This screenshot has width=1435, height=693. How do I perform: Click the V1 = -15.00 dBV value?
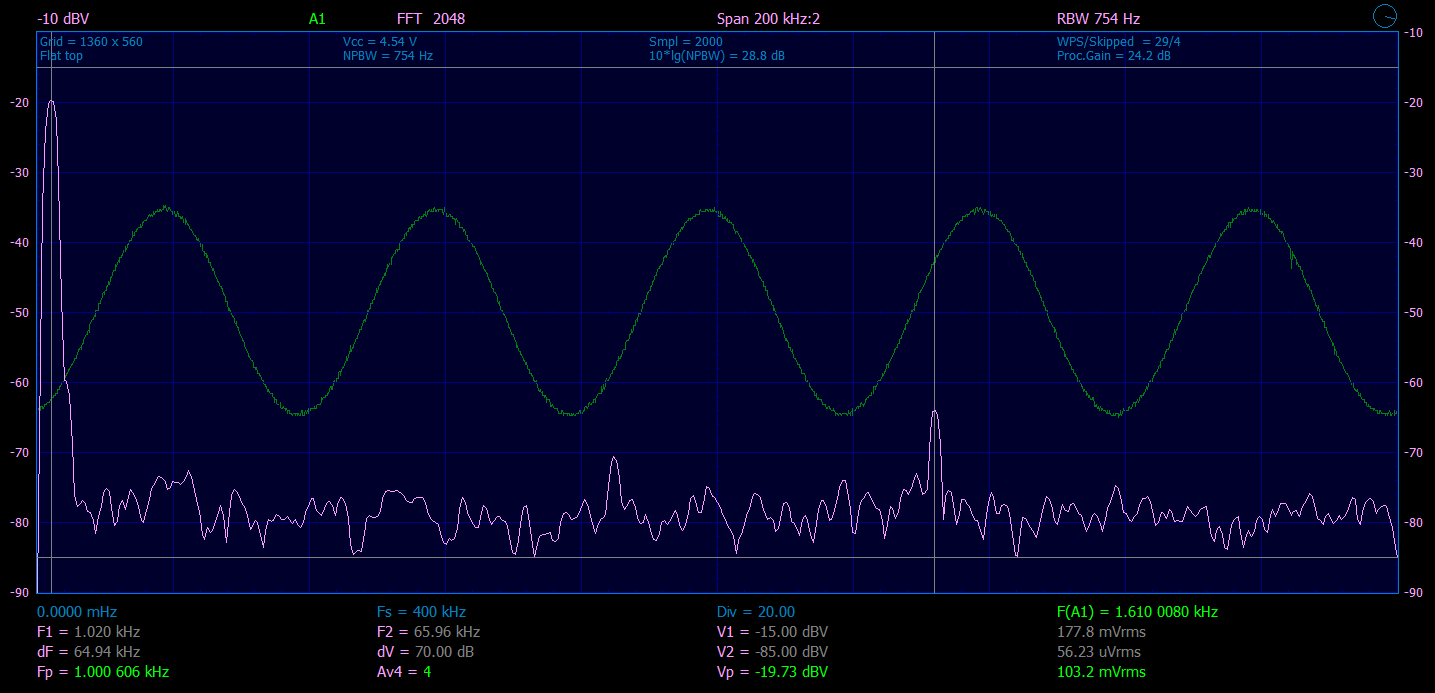[x=772, y=632]
